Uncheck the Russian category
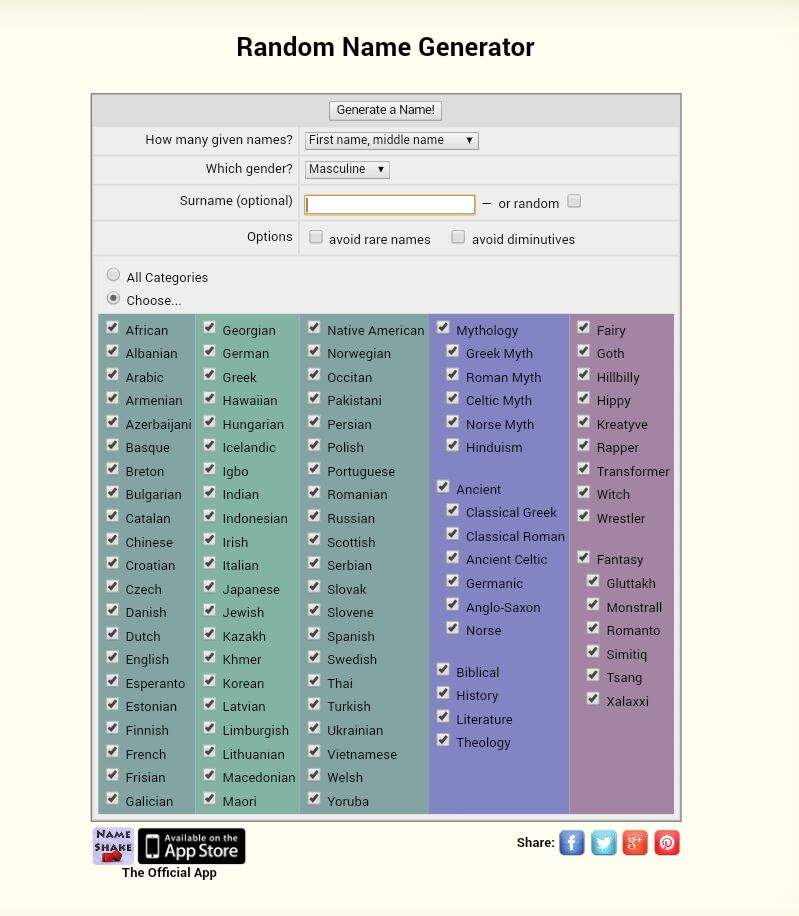 (x=314, y=516)
